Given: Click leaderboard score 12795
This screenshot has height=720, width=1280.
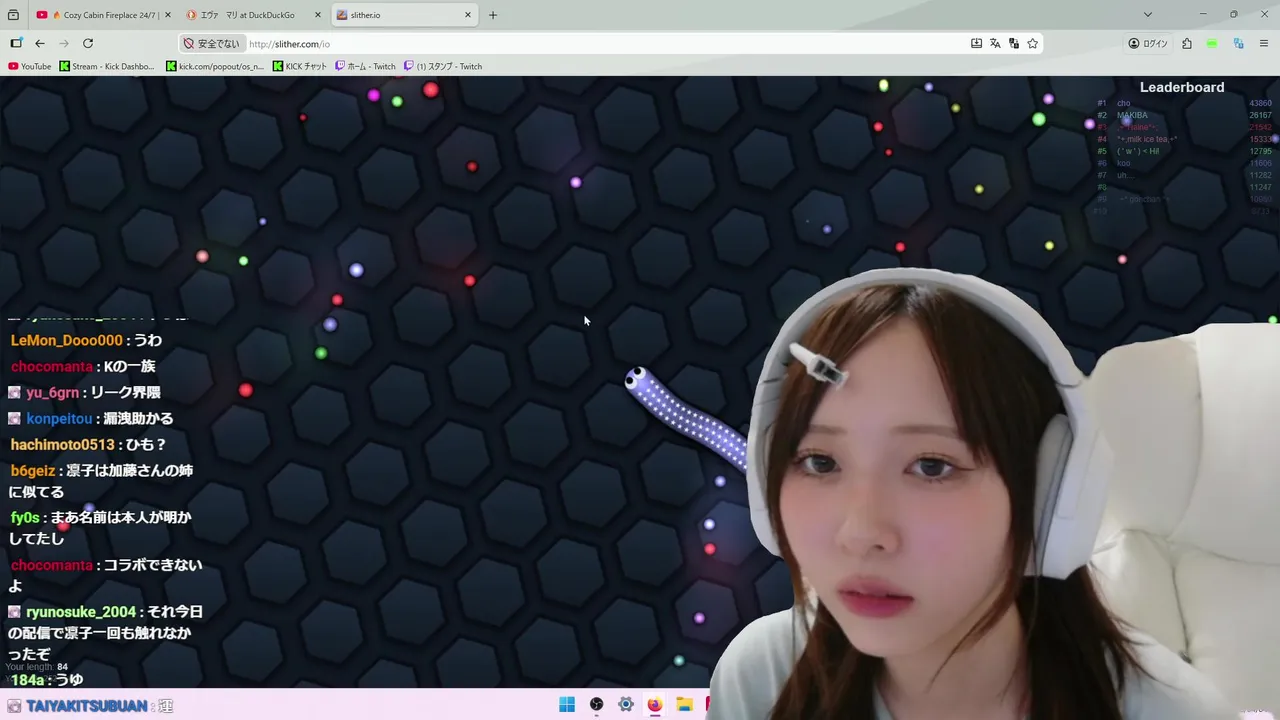Looking at the screenshot, I should 1260,151.
